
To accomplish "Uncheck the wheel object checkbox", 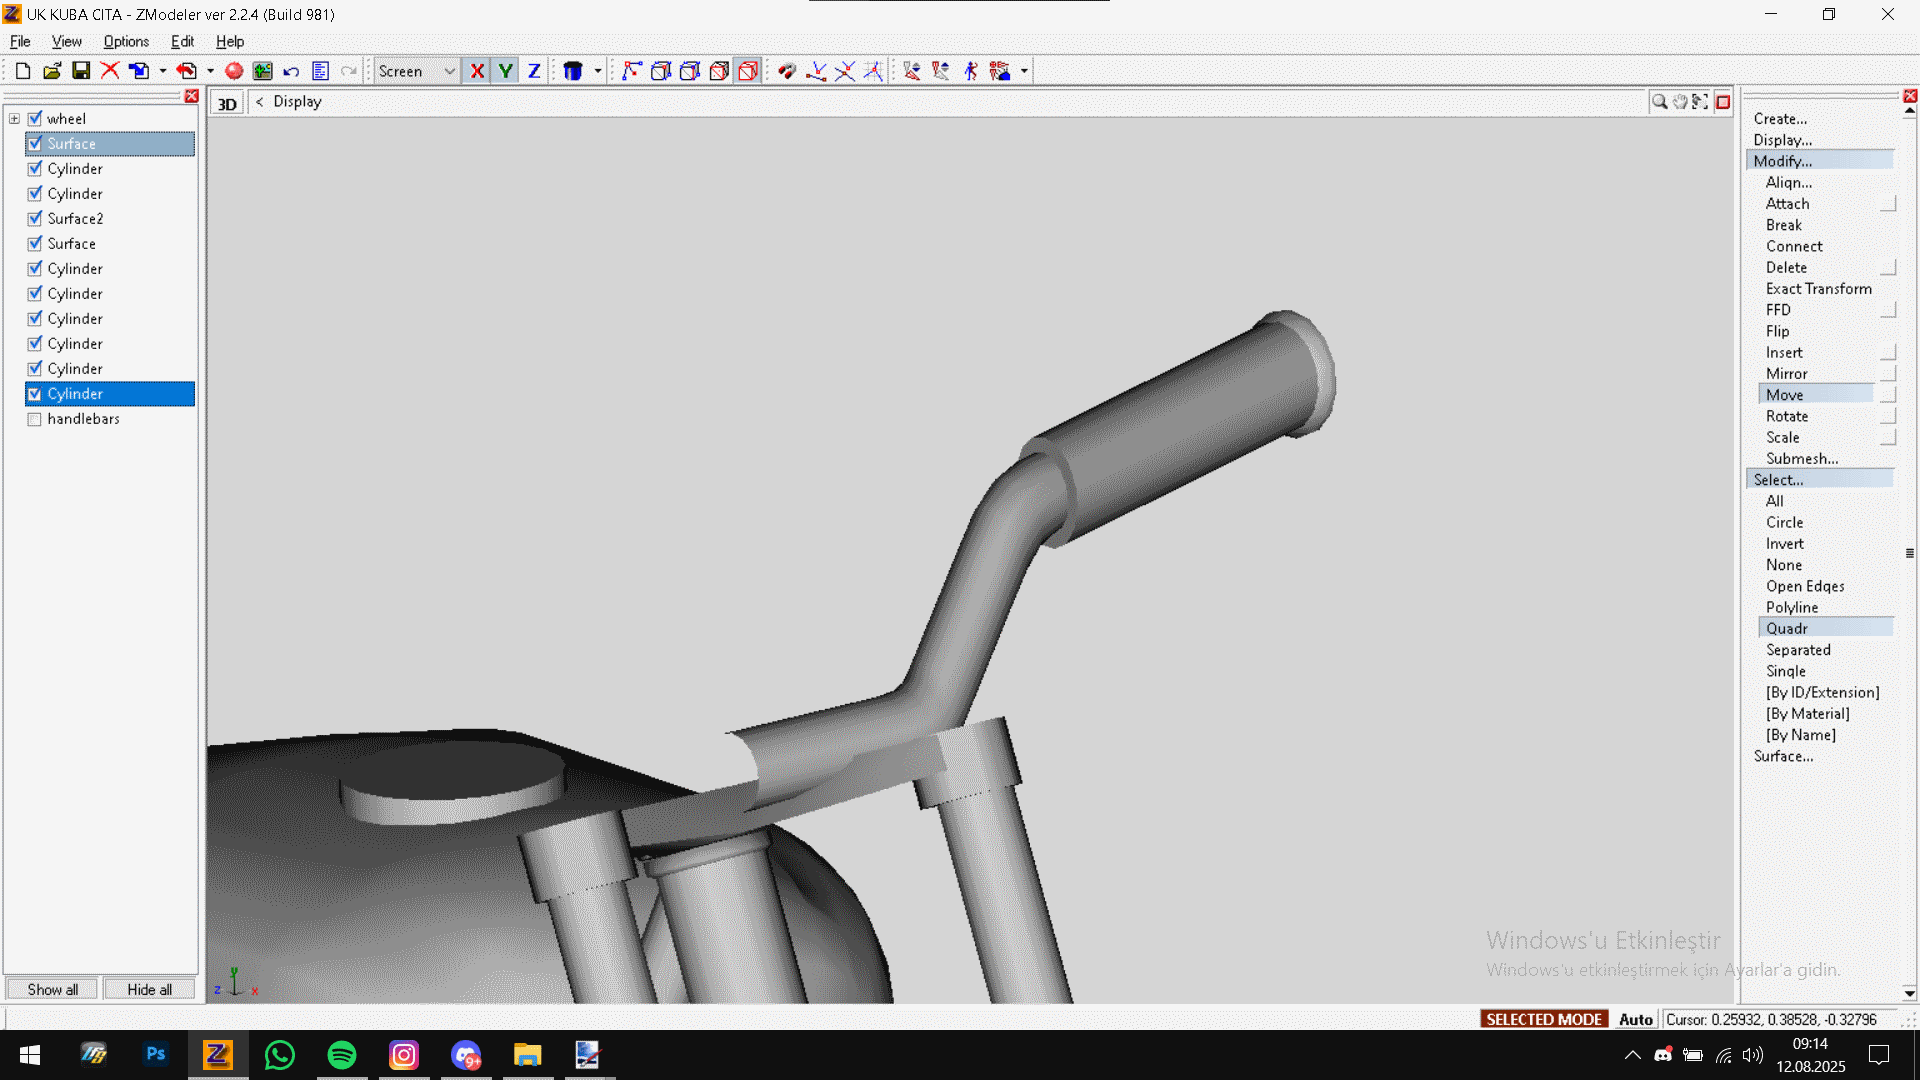I will (35, 119).
